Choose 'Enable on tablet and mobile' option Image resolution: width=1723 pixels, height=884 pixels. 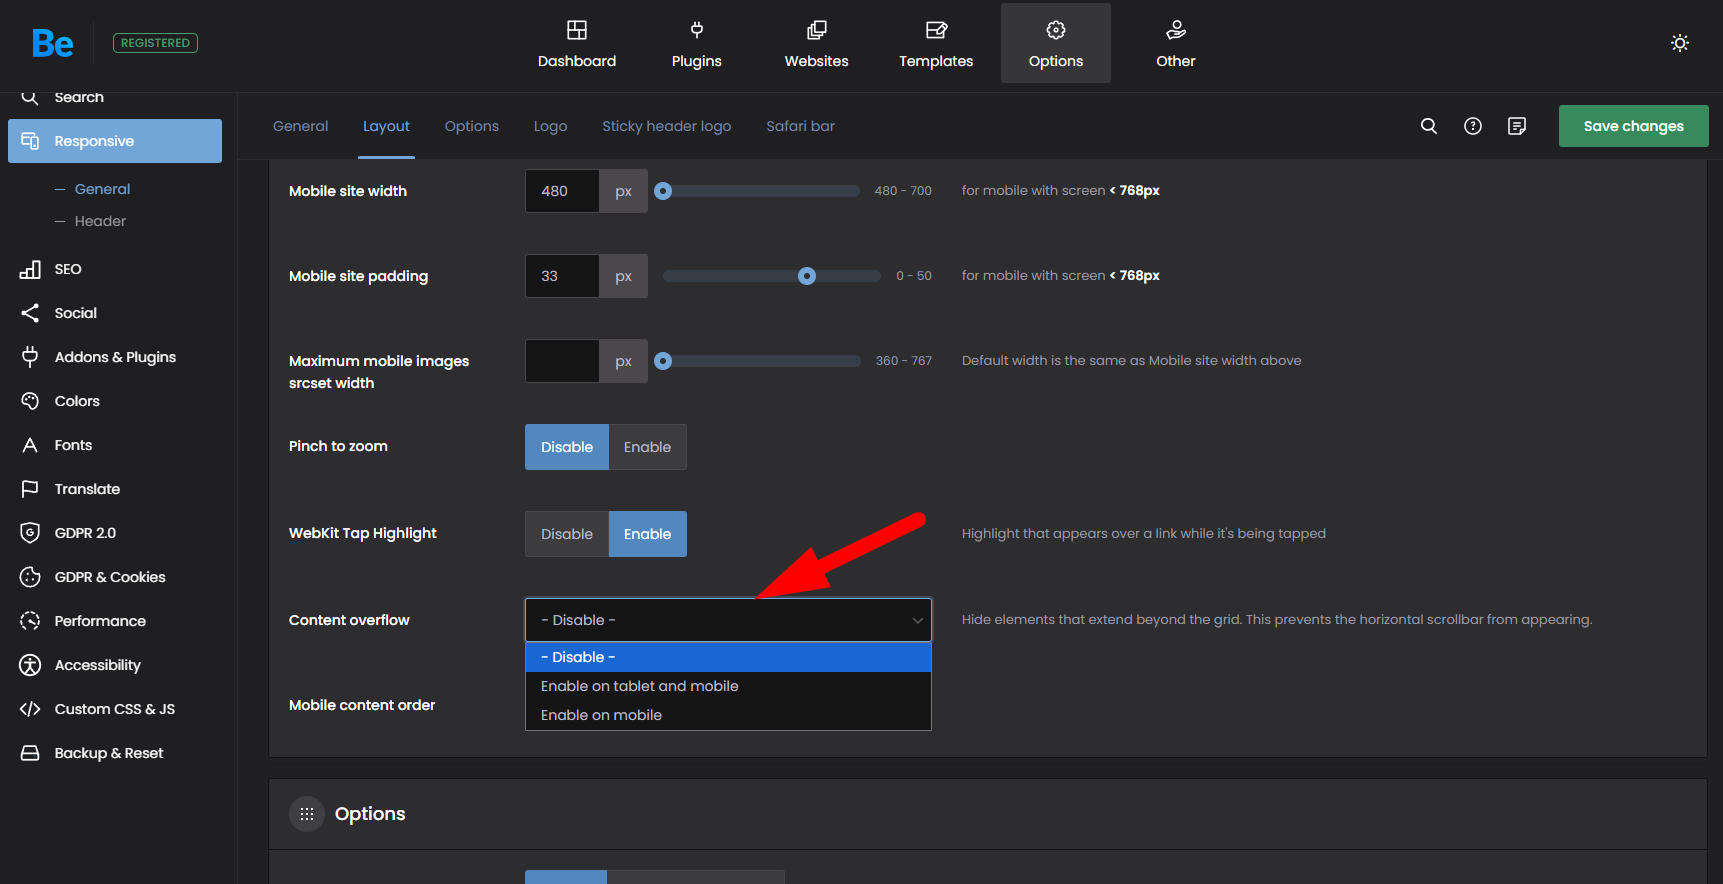coord(640,686)
